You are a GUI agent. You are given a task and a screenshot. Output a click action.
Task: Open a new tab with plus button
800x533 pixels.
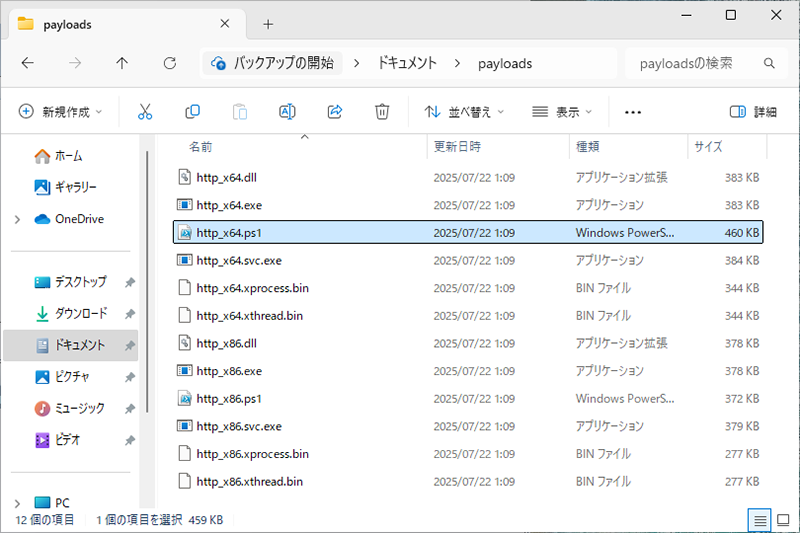pyautogui.click(x=268, y=24)
